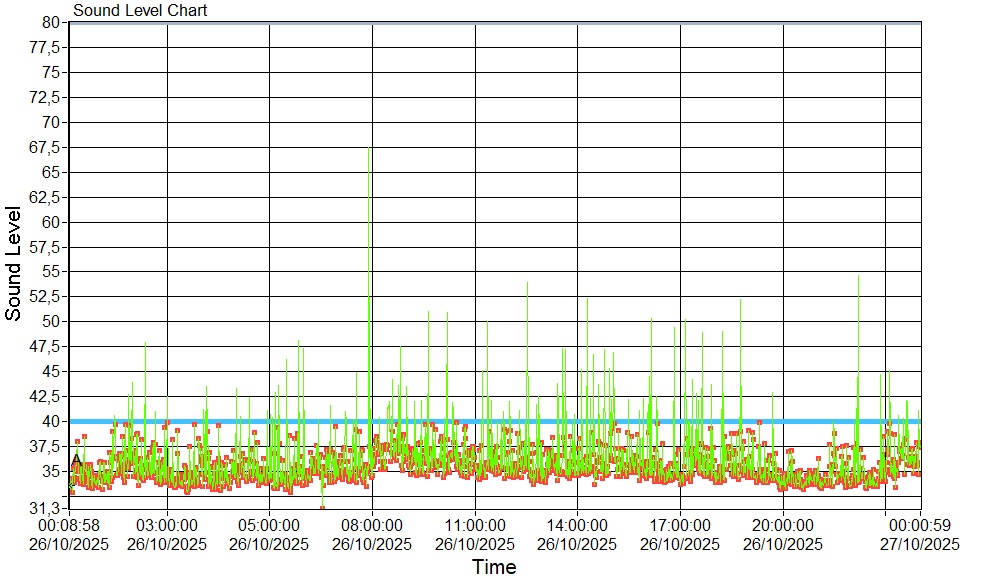The width and height of the screenshot is (990, 588).
Task: Select the peak of the 67.5 spike near 08:00
Action: coord(370,148)
